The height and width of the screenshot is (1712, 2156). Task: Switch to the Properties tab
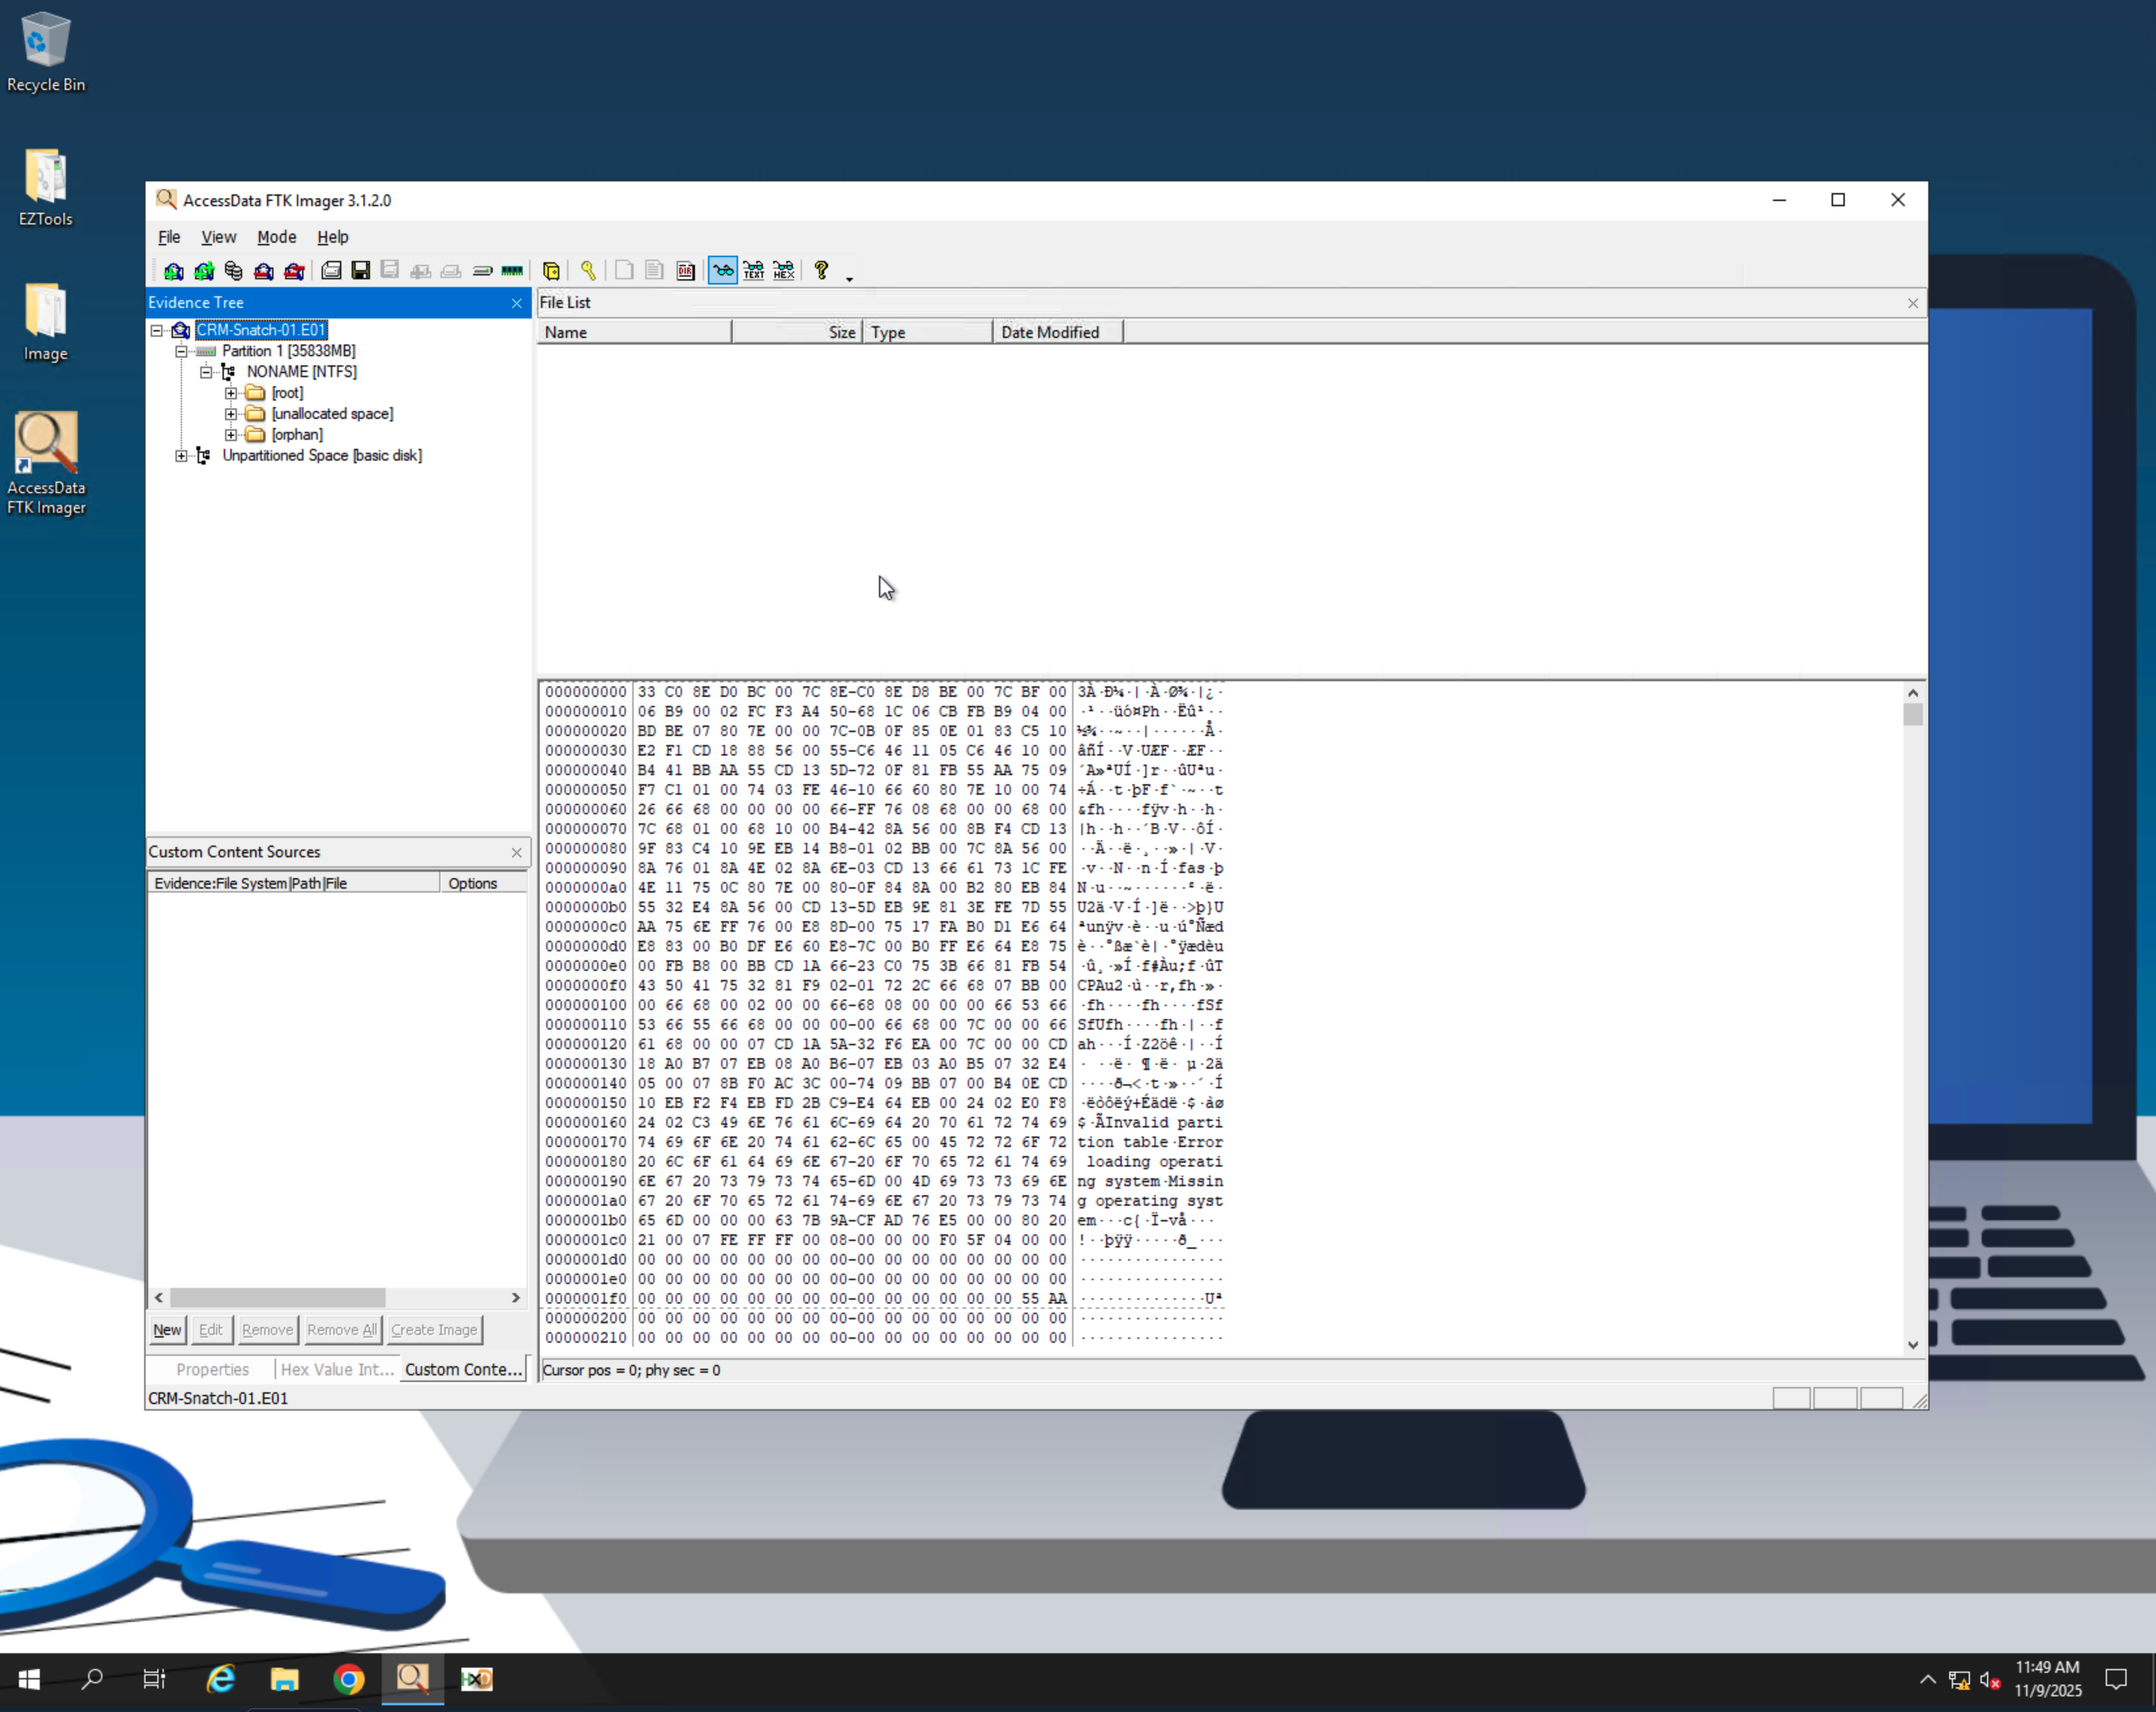pyautogui.click(x=212, y=1369)
